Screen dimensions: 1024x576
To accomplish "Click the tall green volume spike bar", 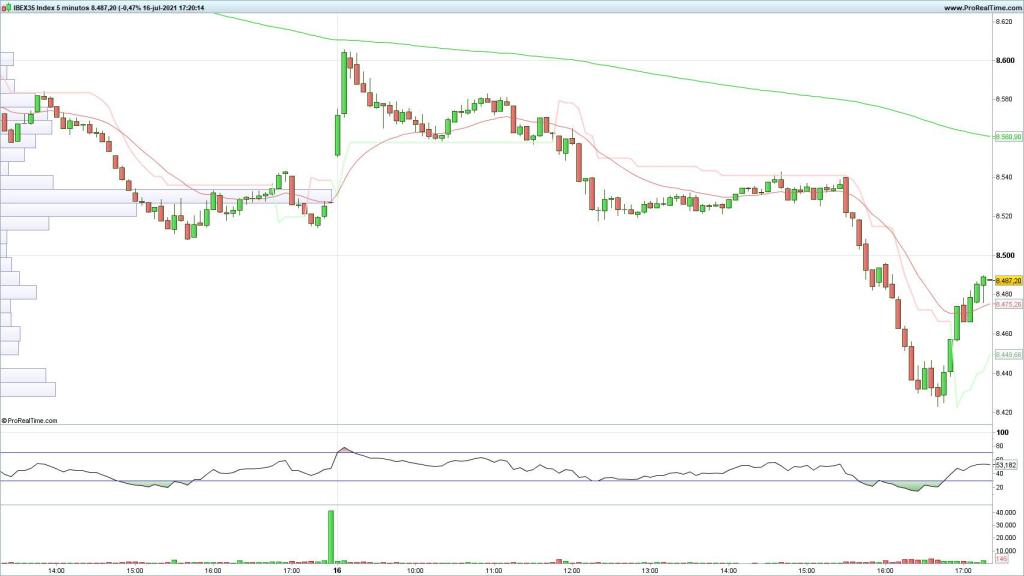I will [331, 536].
